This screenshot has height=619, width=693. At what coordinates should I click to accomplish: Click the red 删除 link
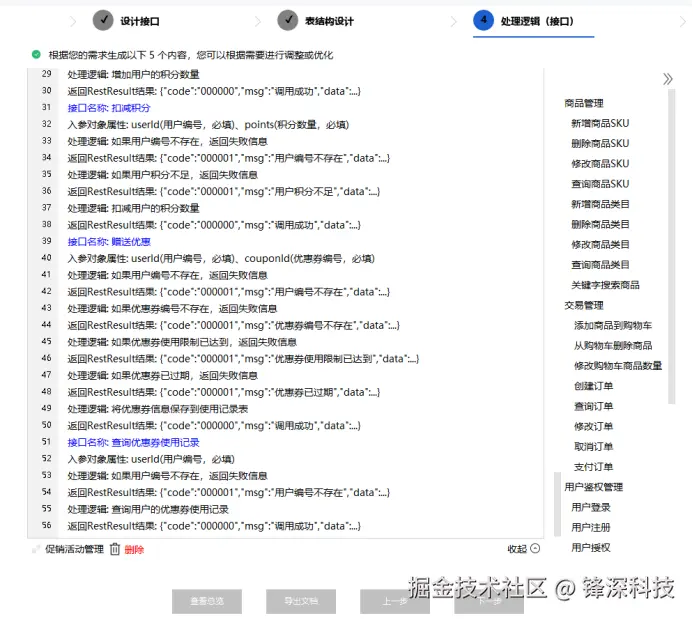click(x=134, y=550)
